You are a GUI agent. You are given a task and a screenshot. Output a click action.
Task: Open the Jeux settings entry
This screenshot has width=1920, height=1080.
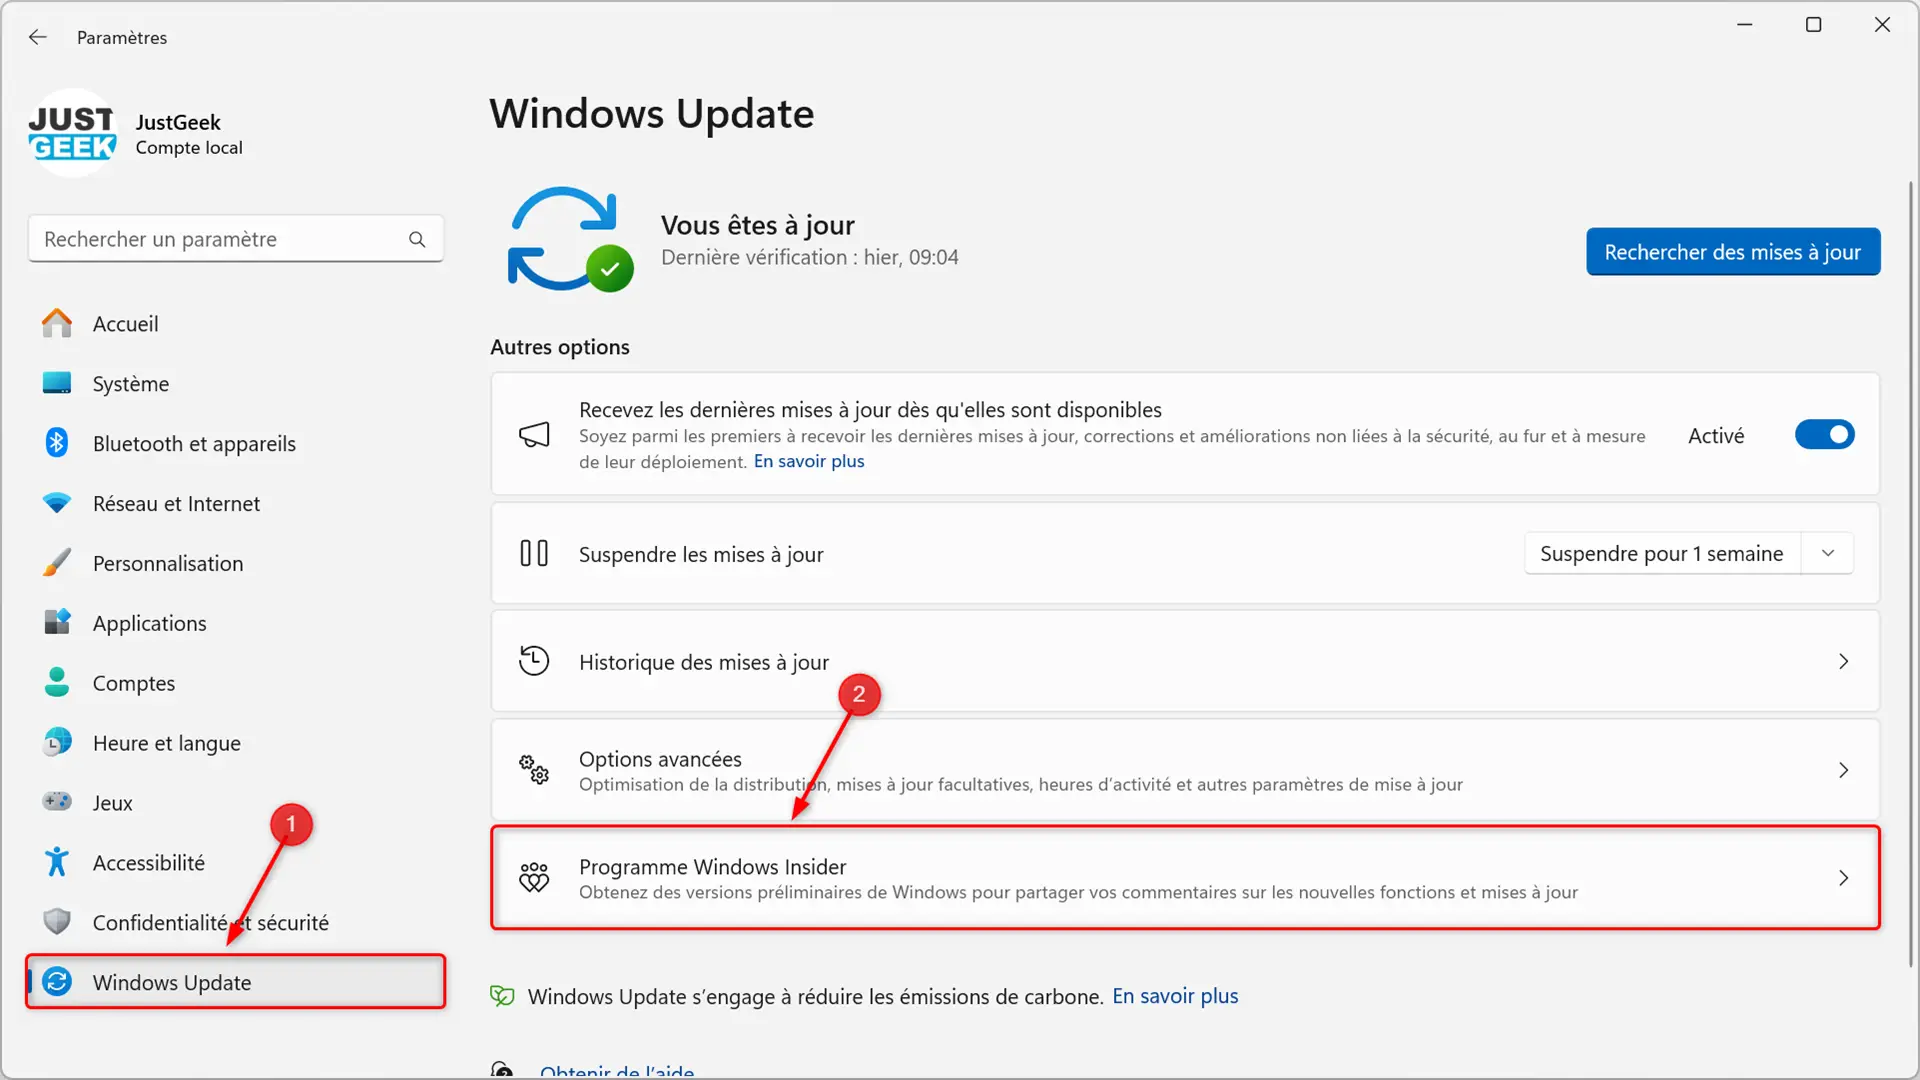pyautogui.click(x=236, y=803)
